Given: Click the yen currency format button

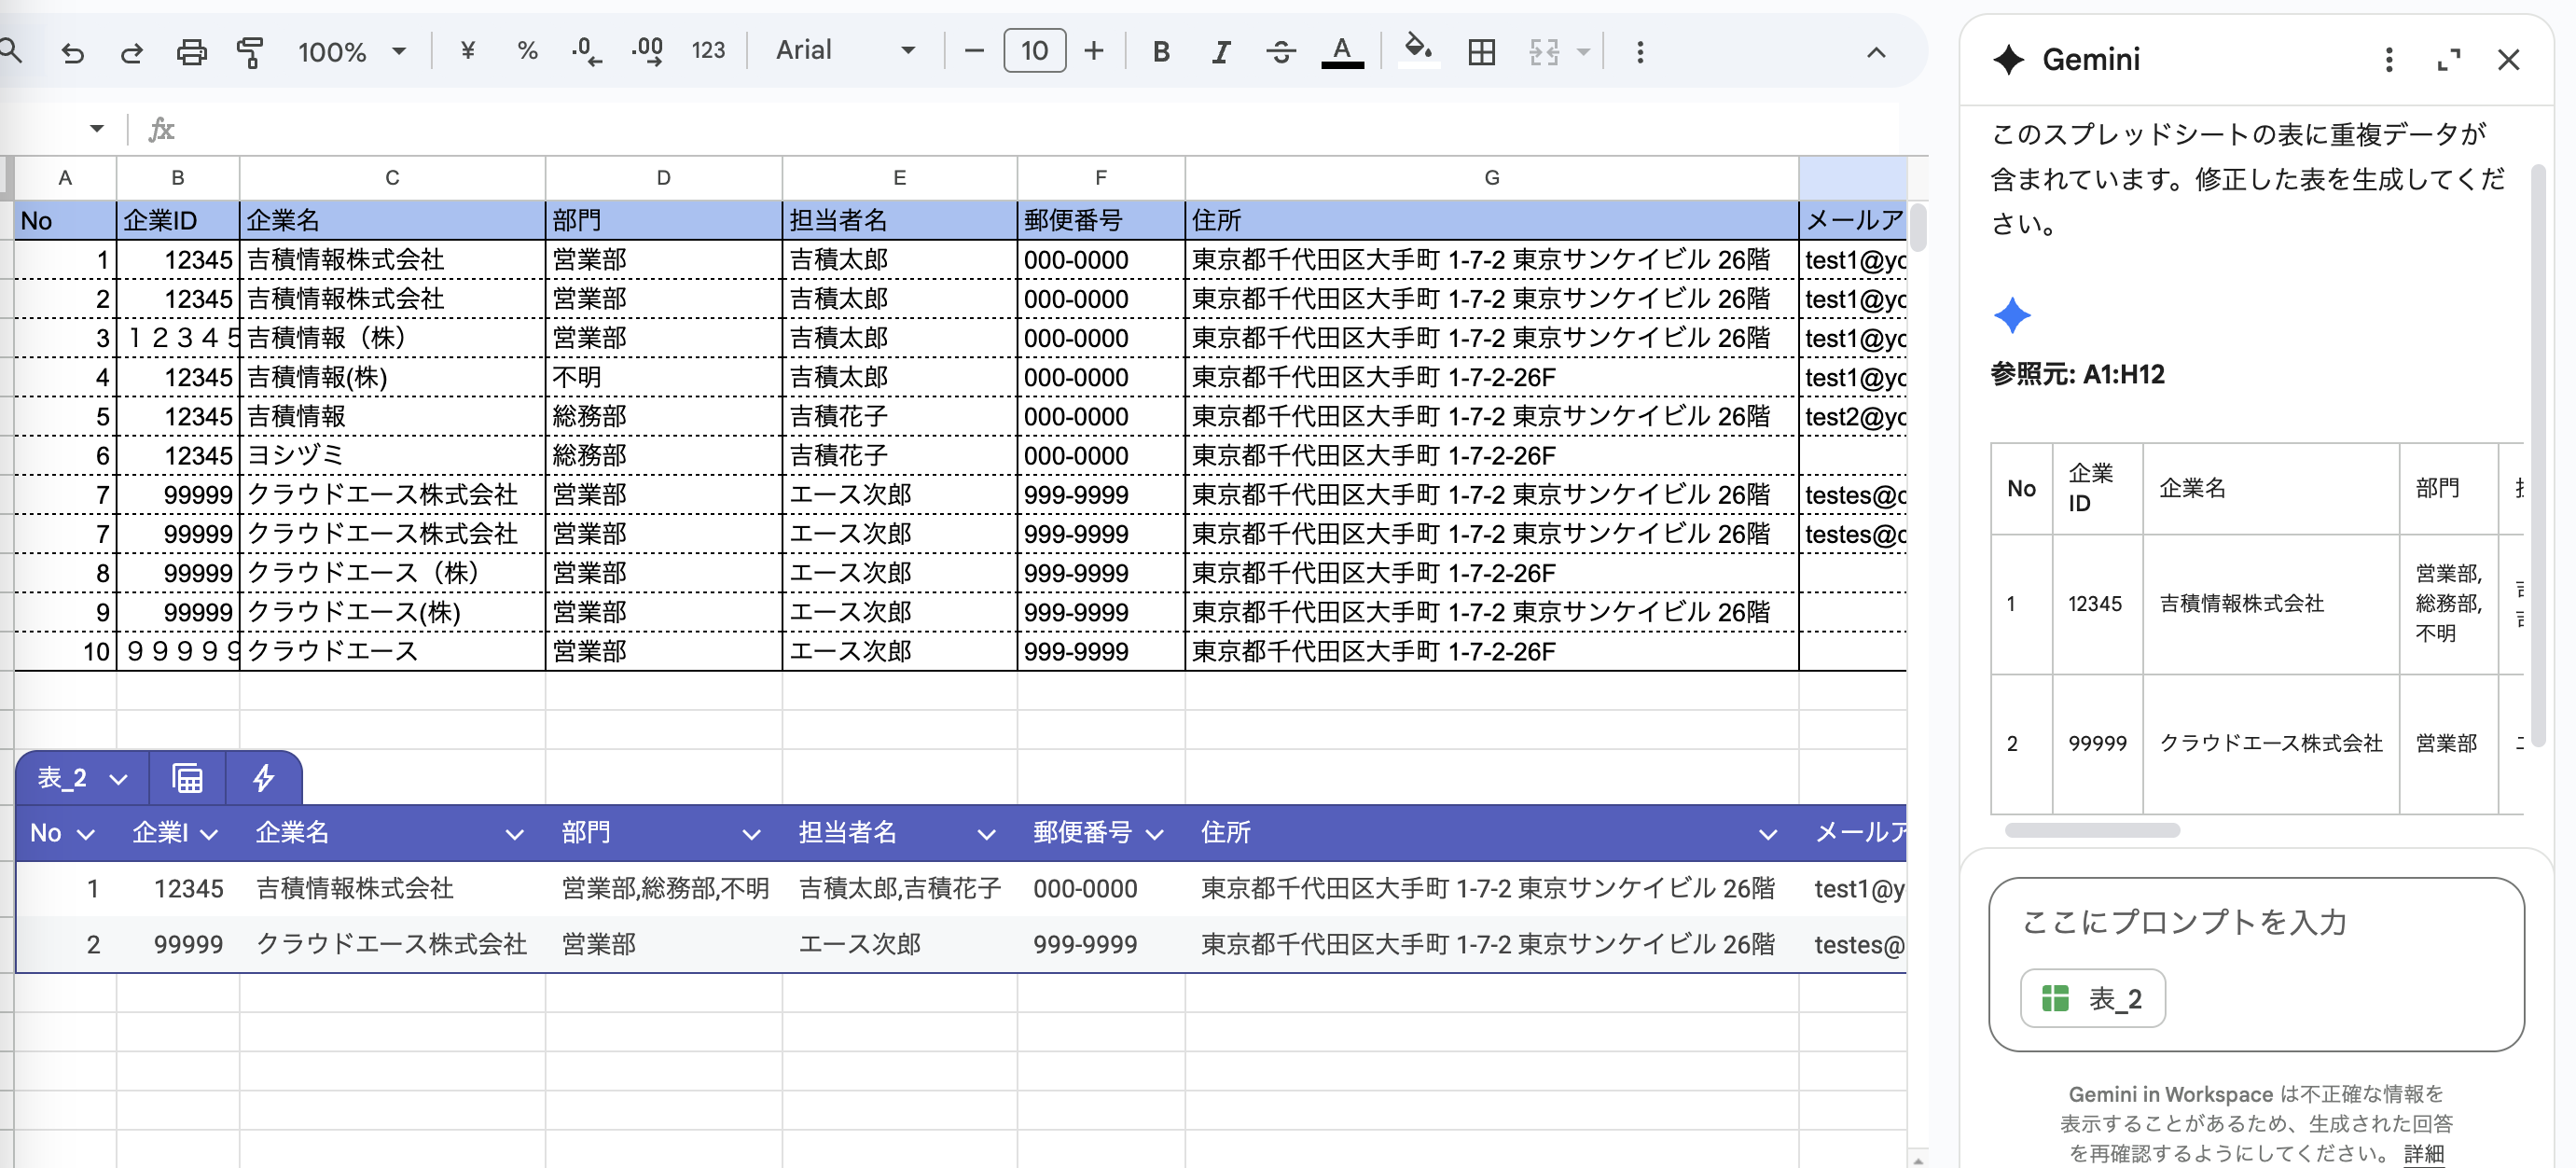Looking at the screenshot, I should (x=467, y=50).
